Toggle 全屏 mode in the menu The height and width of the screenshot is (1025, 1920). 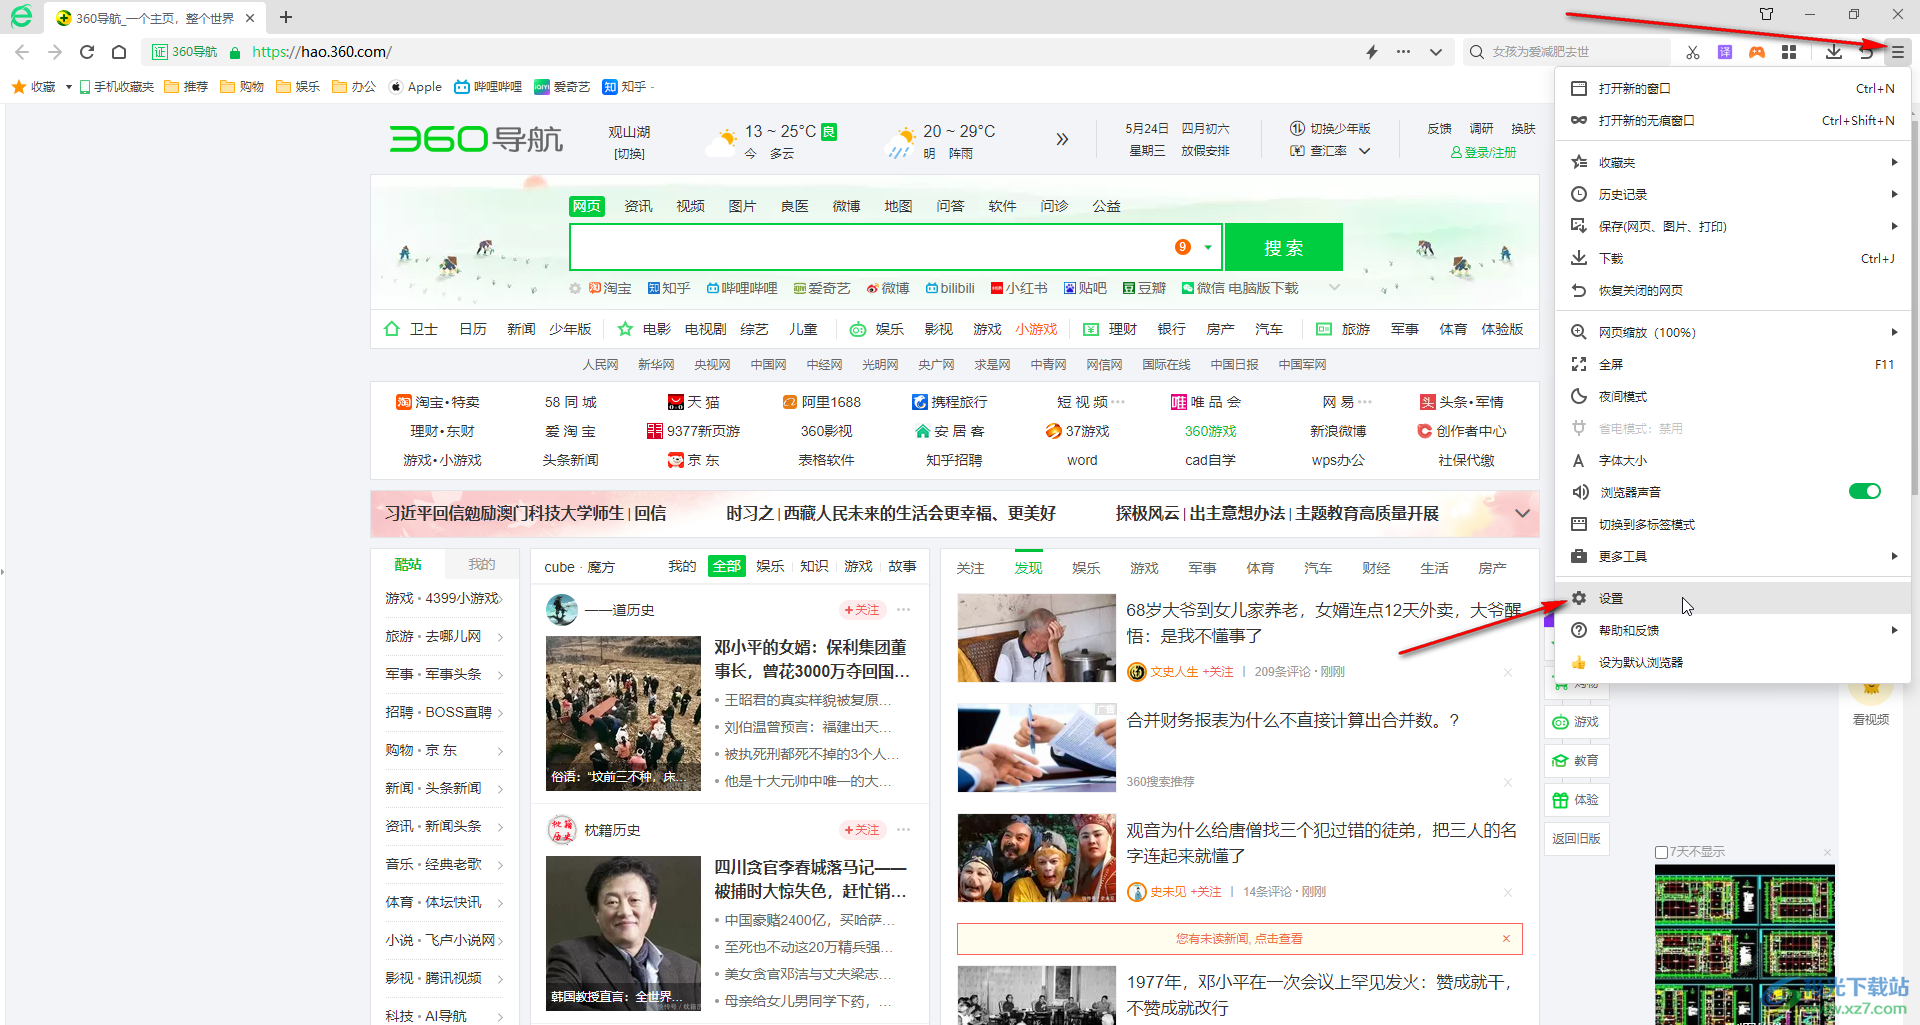click(1733, 364)
